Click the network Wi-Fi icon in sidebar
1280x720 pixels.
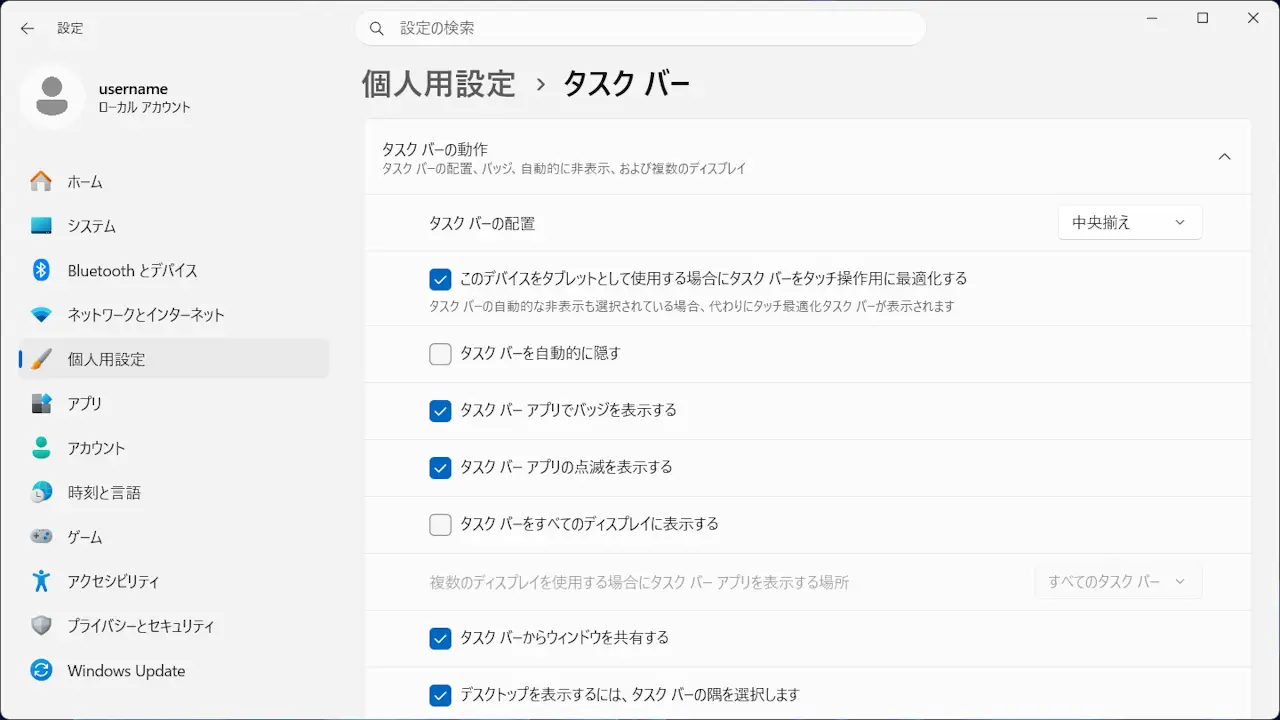click(41, 315)
